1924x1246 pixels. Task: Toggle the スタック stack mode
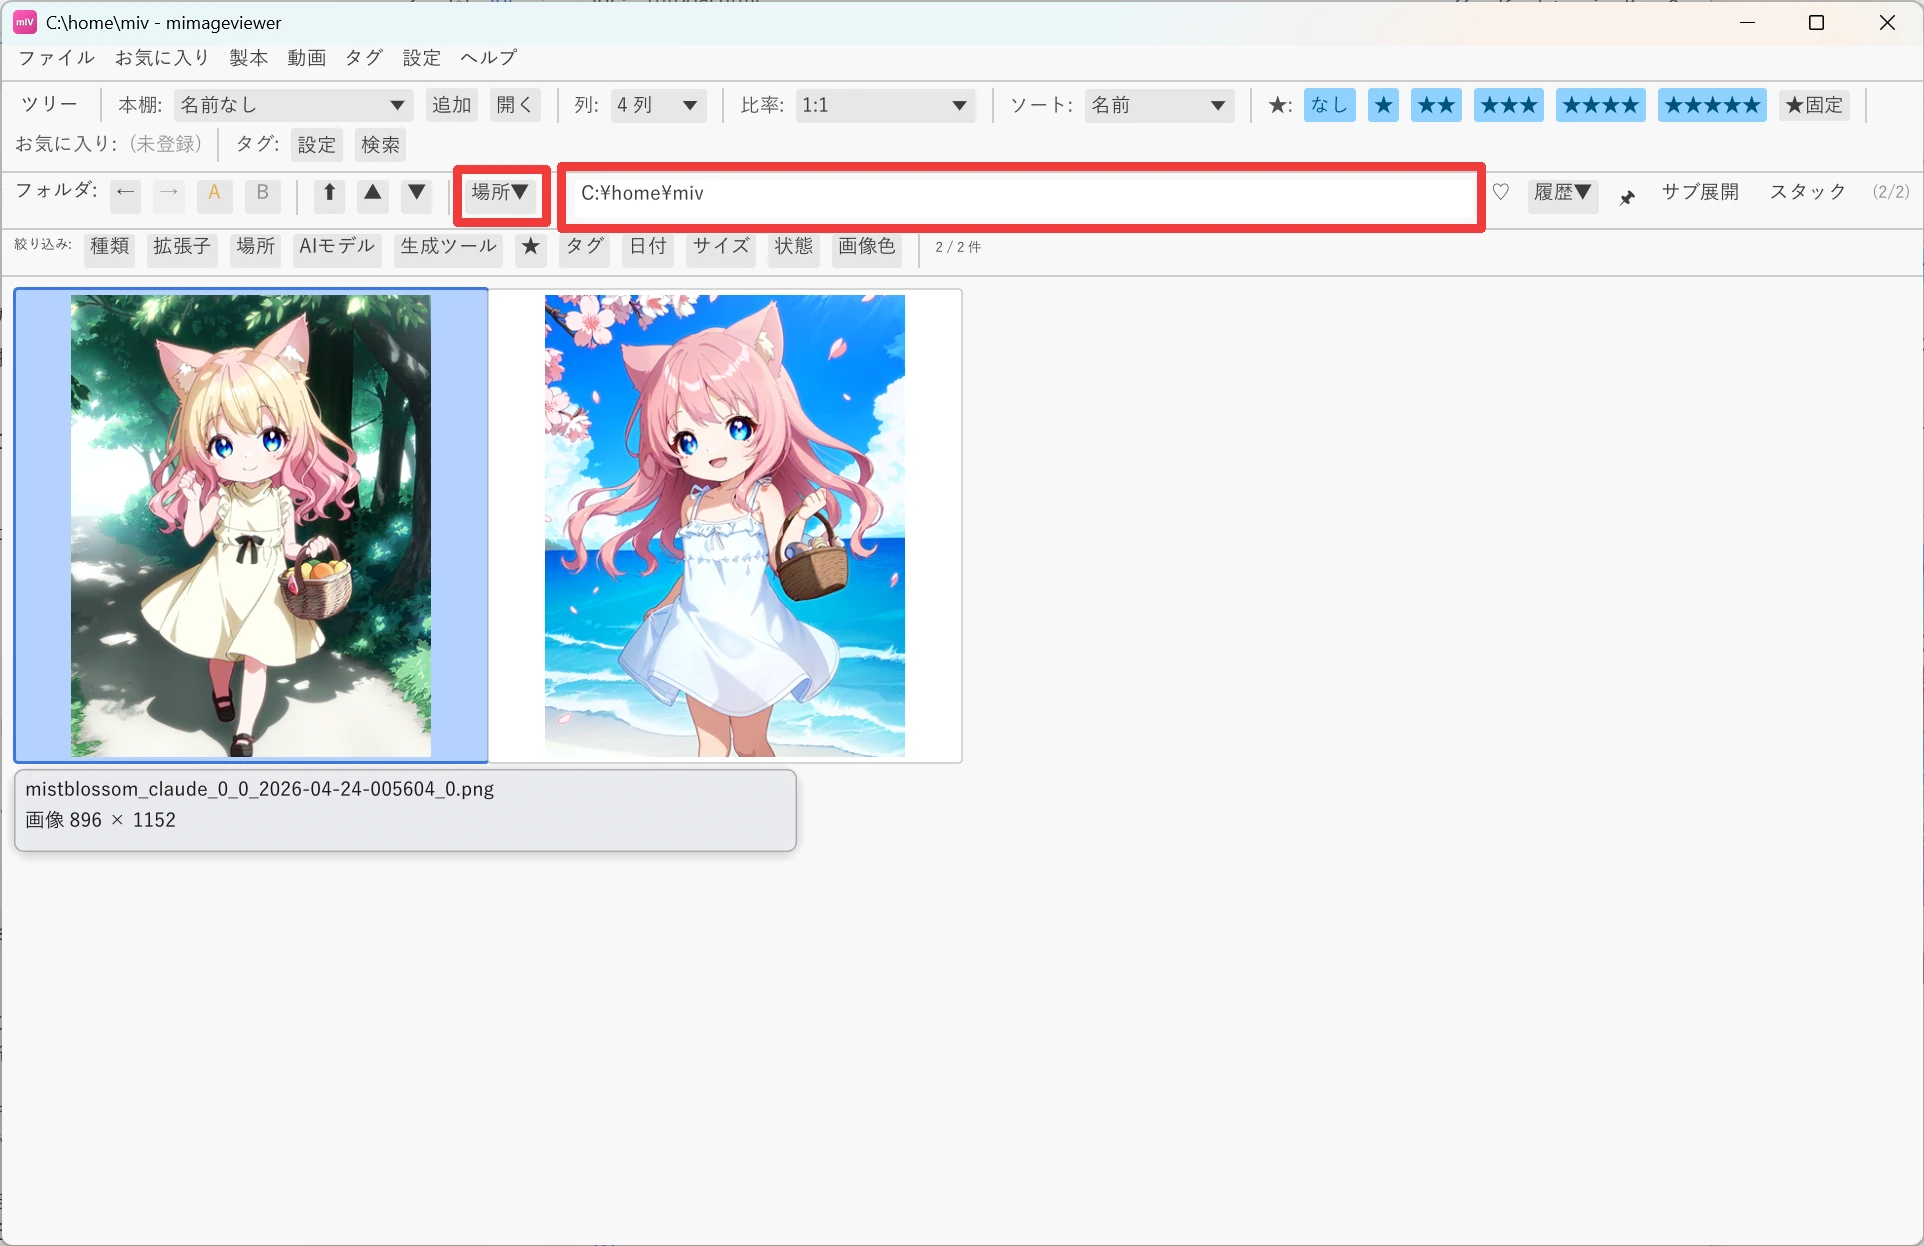tap(1808, 192)
